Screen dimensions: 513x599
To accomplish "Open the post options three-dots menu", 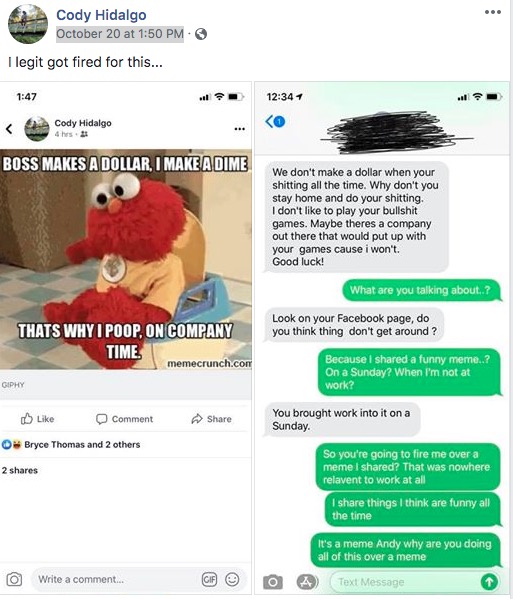I will 492,12.
